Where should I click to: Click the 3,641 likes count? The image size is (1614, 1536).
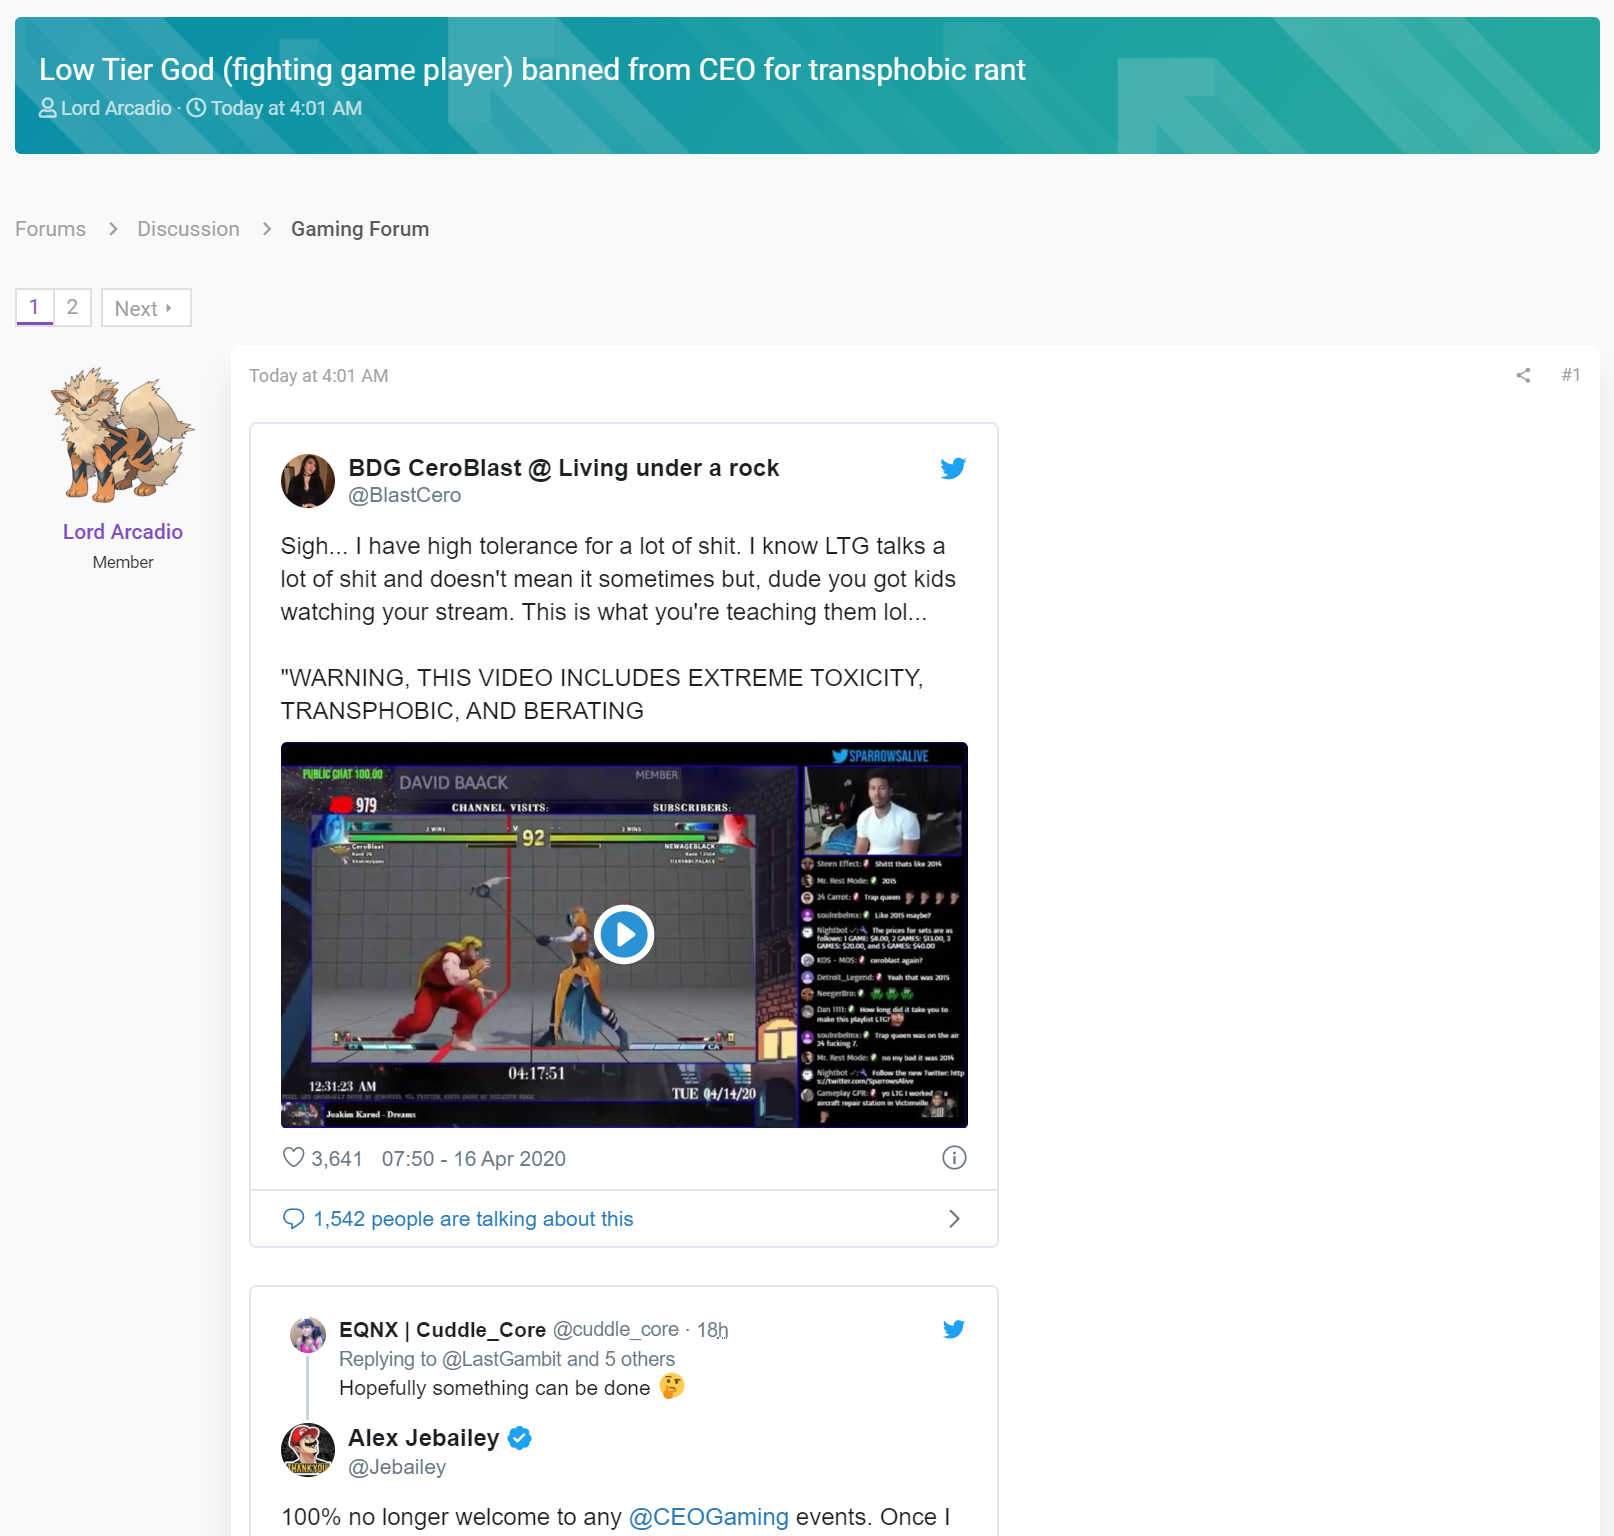click(337, 1159)
